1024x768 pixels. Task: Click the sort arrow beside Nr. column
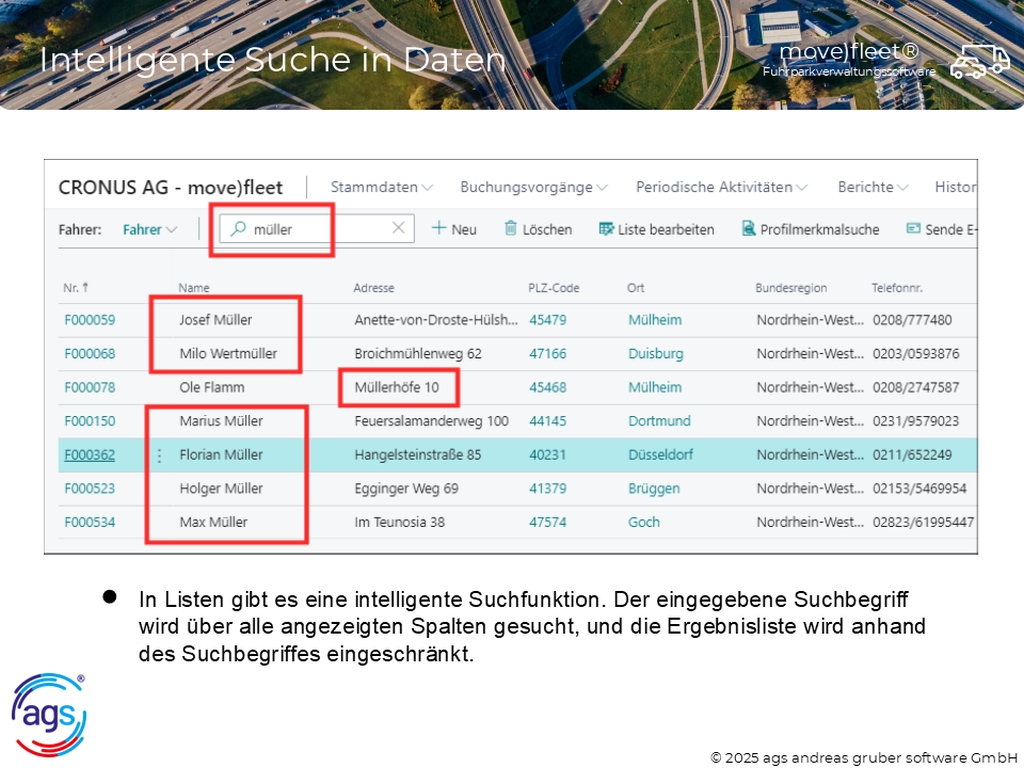pos(86,287)
